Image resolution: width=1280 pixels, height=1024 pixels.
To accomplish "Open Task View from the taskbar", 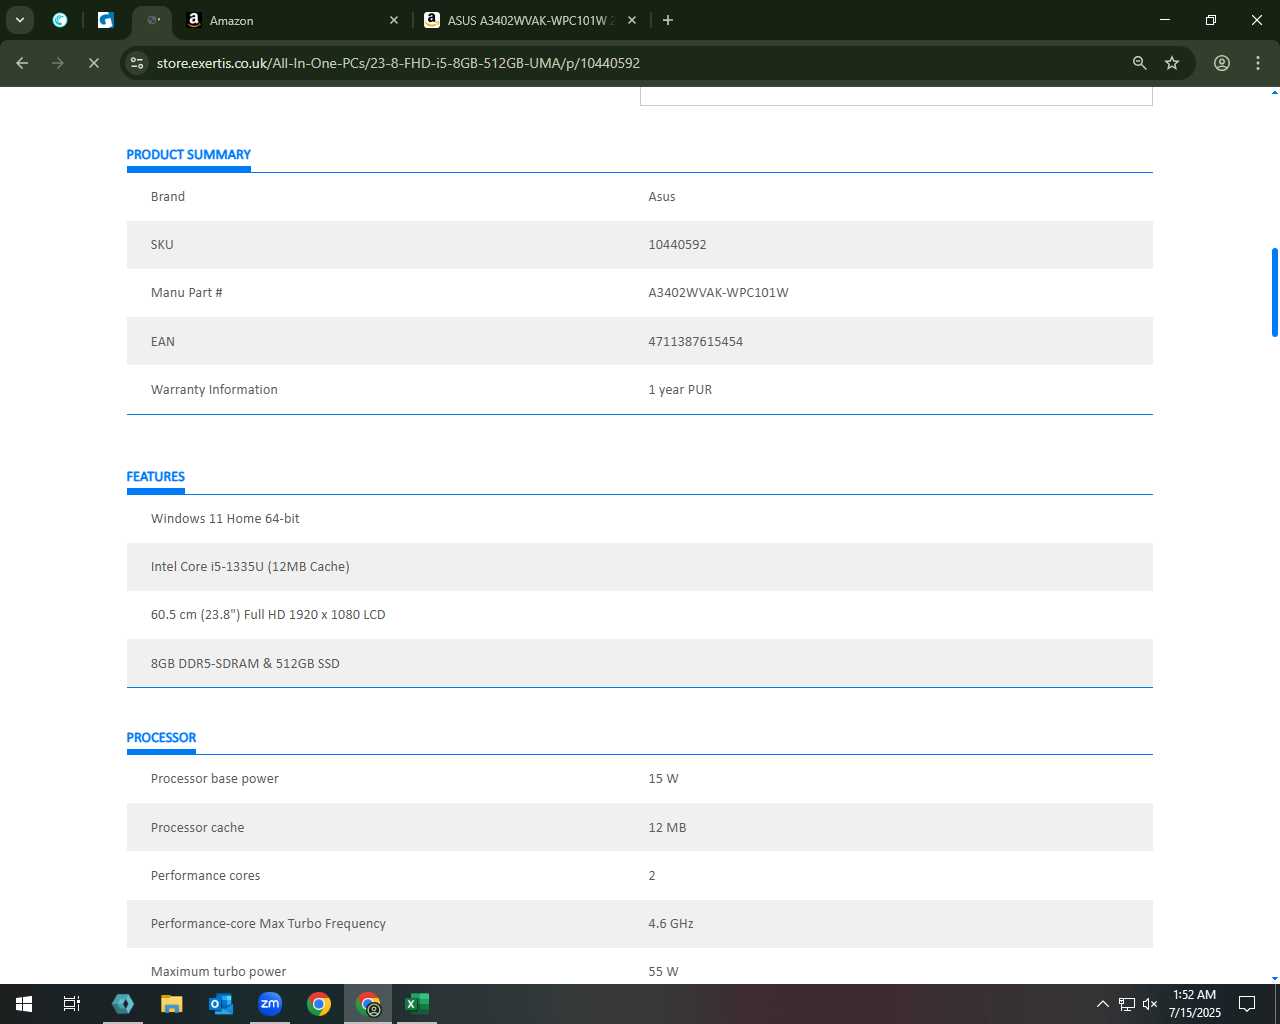I will [x=72, y=1004].
